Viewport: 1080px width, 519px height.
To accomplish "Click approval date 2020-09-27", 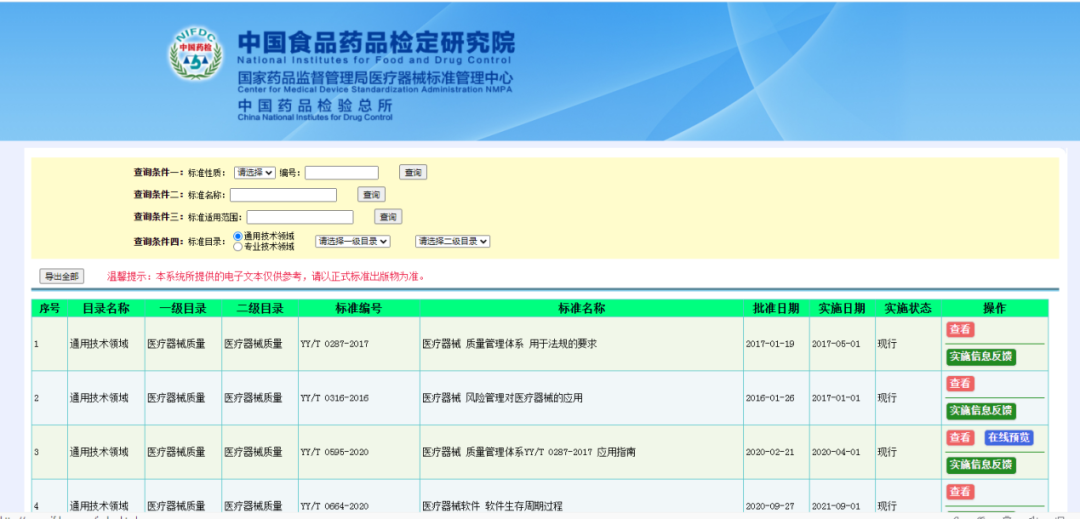I will coord(770,507).
